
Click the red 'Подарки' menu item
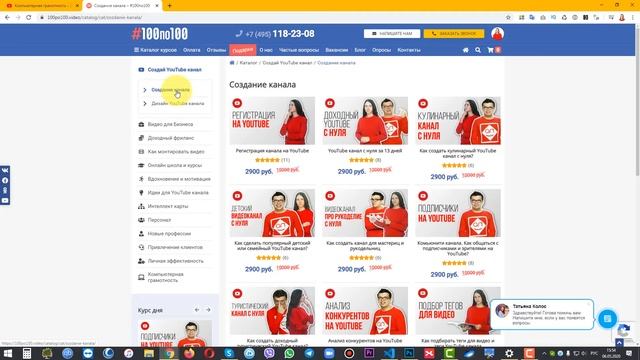point(242,50)
